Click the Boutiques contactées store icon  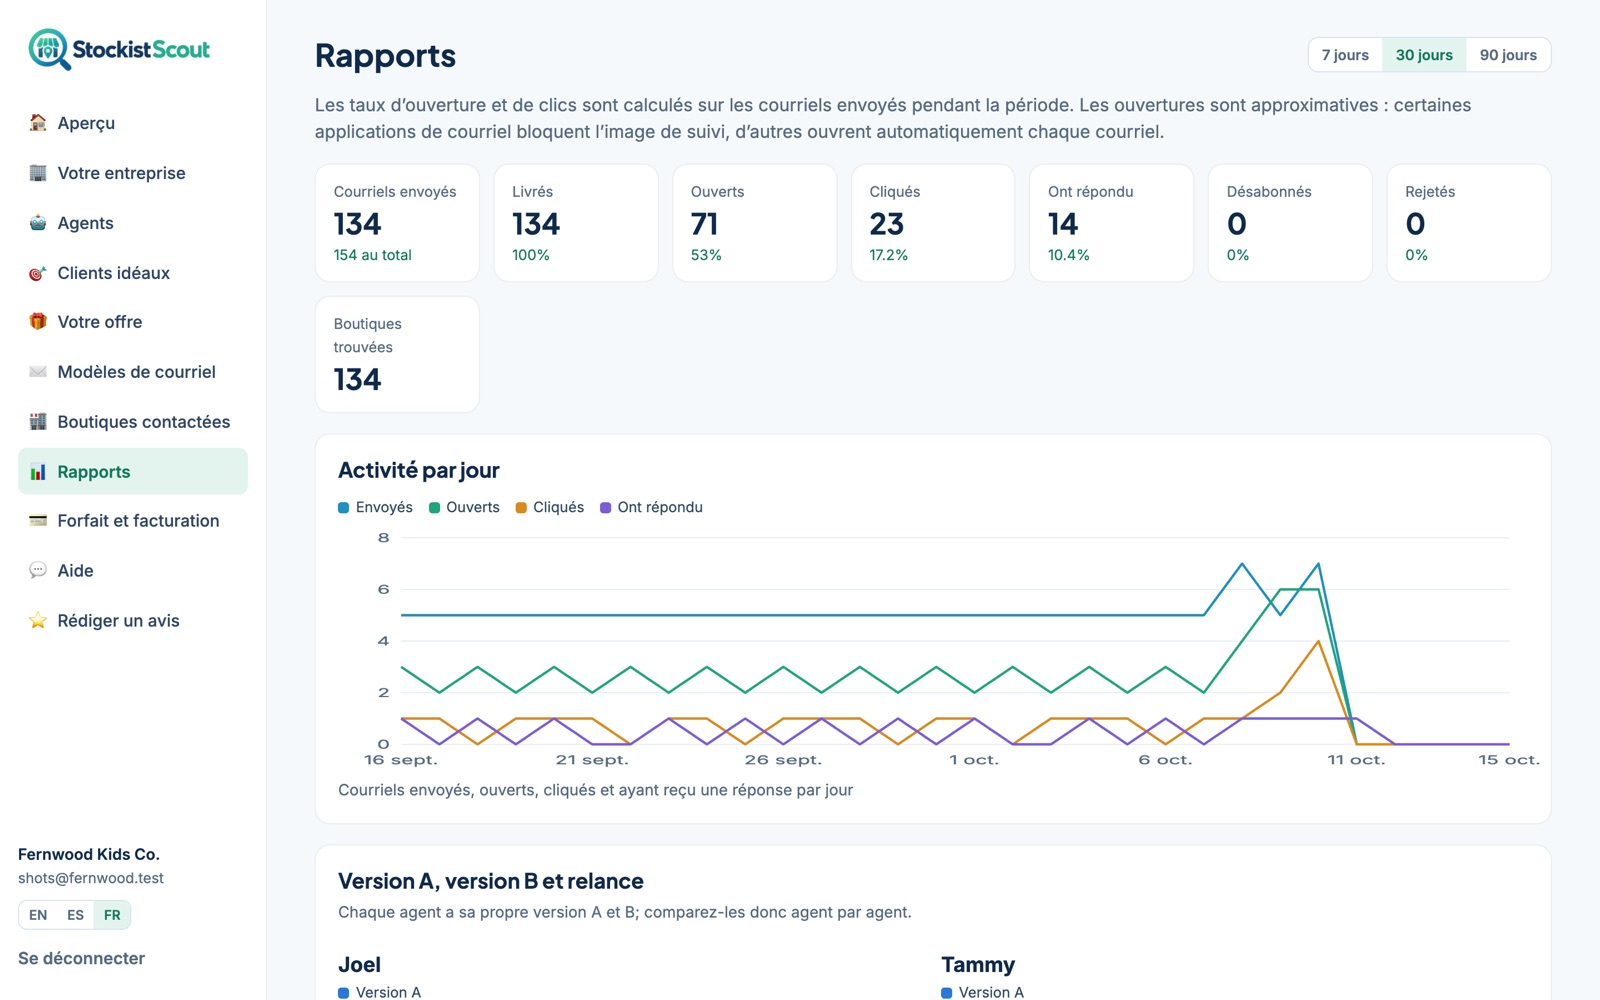click(x=38, y=422)
